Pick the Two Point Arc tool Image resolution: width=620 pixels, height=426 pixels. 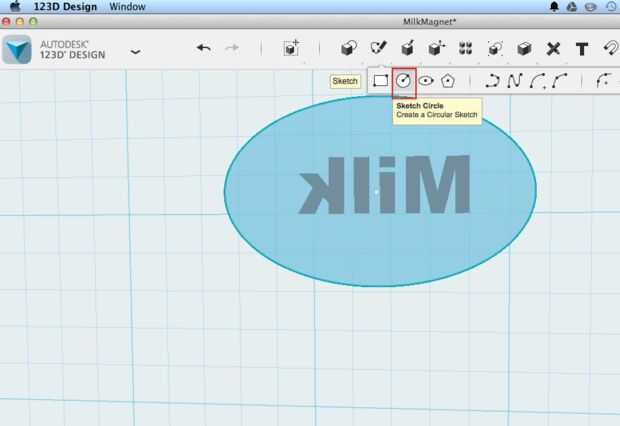pyautogui.click(x=538, y=81)
